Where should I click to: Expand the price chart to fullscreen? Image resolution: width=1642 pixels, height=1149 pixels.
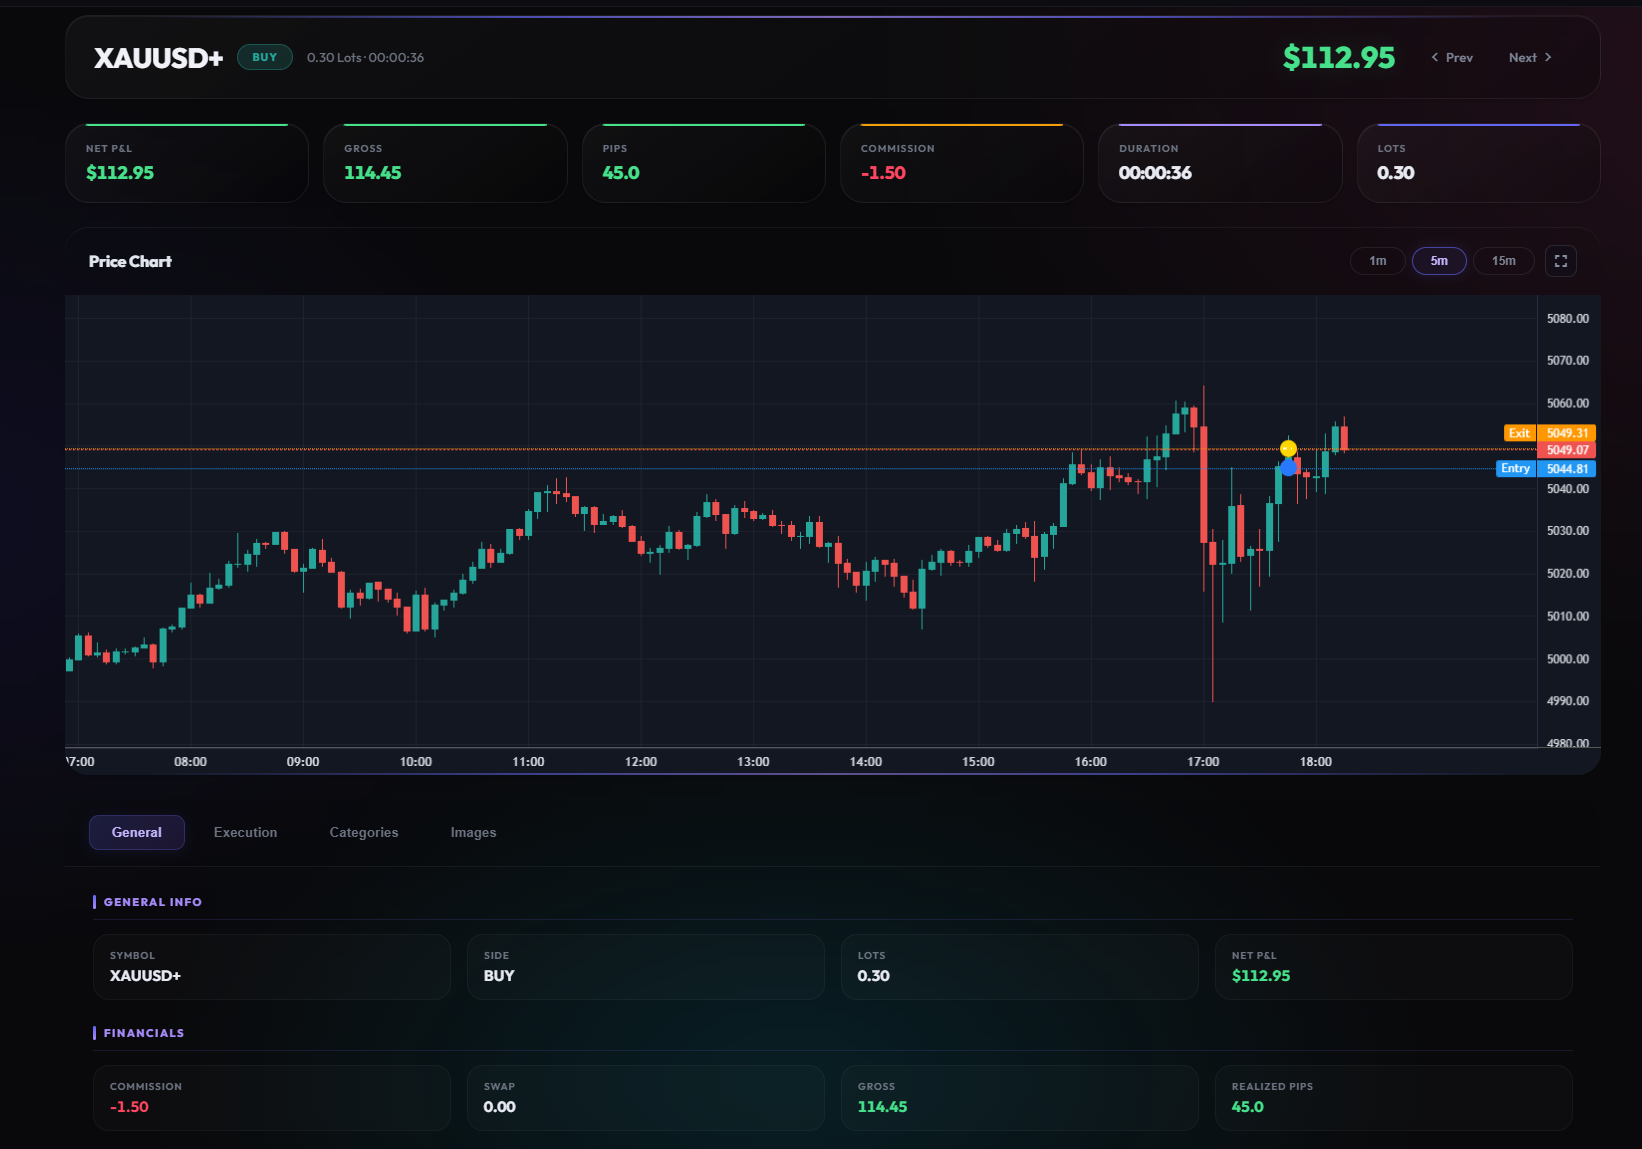1560,261
